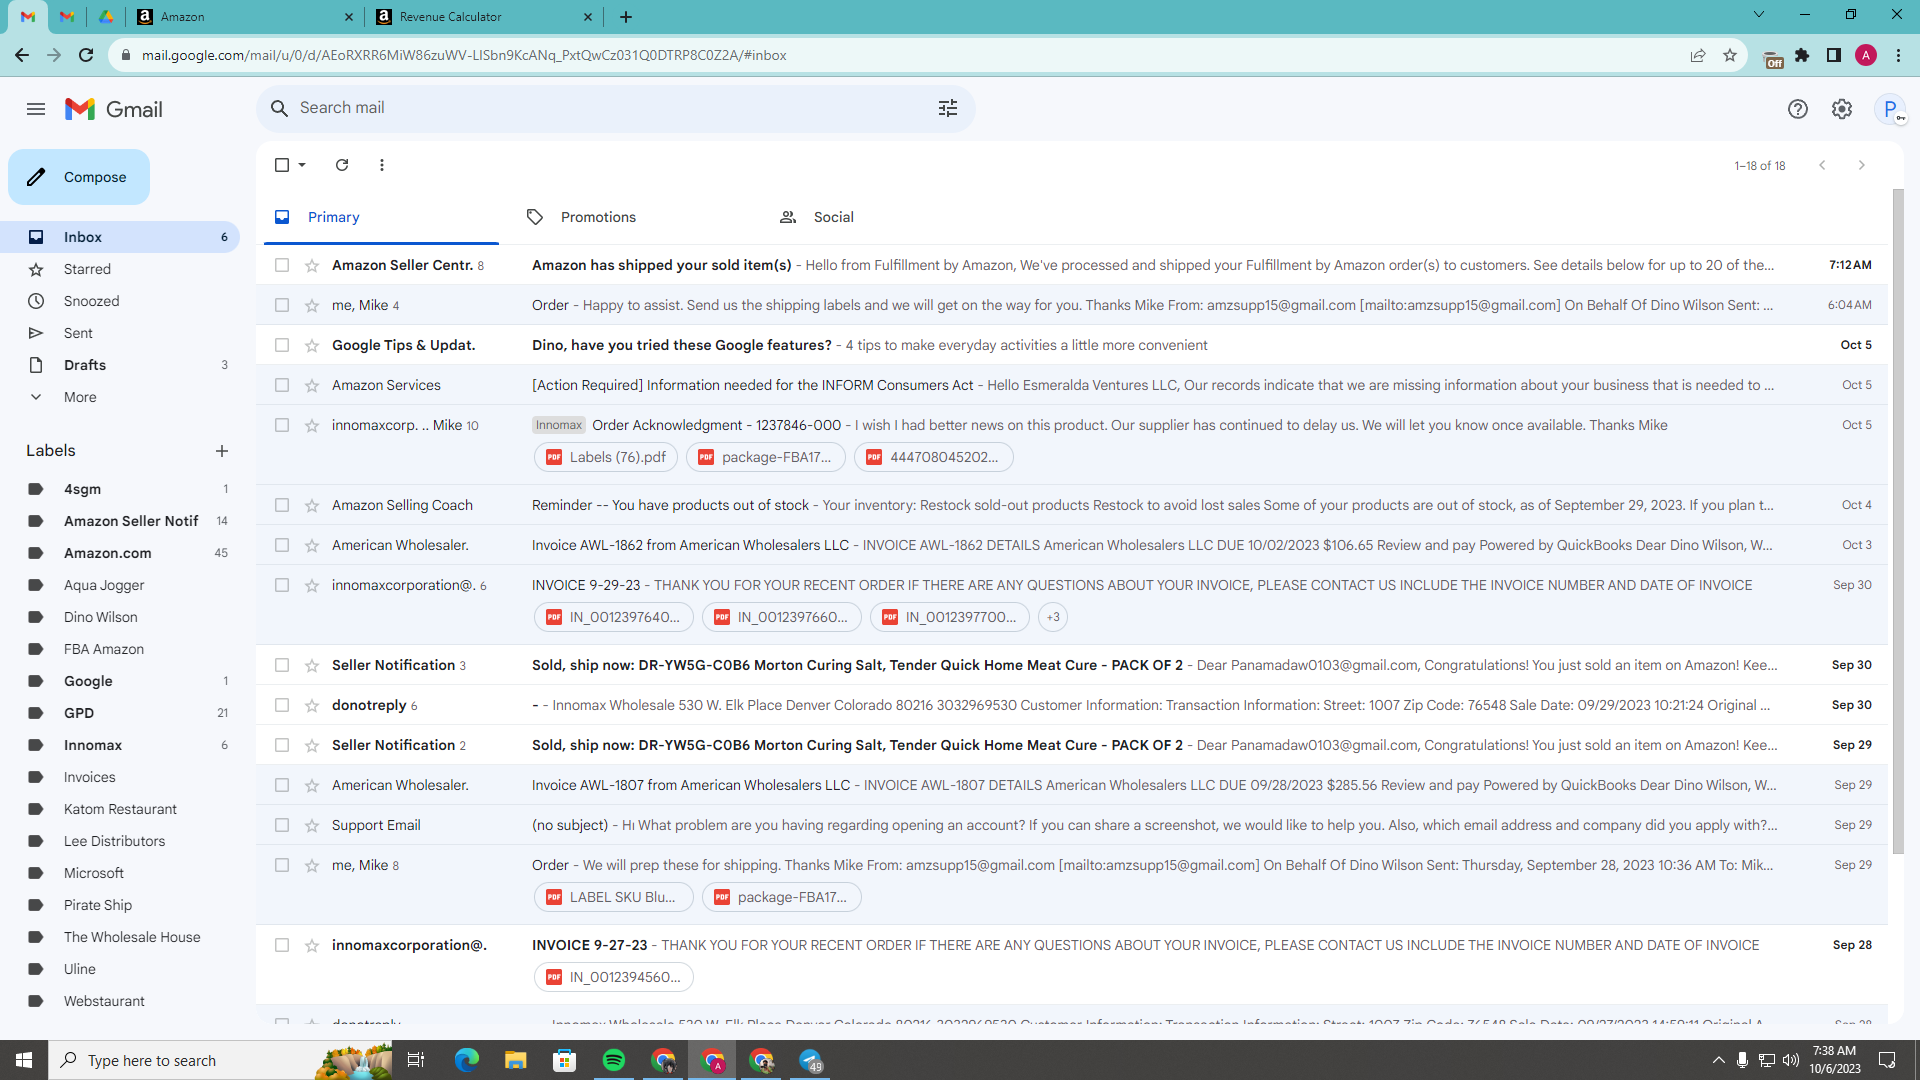The width and height of the screenshot is (1920, 1080).
Task: Star the Support Email message
Action: 312,825
